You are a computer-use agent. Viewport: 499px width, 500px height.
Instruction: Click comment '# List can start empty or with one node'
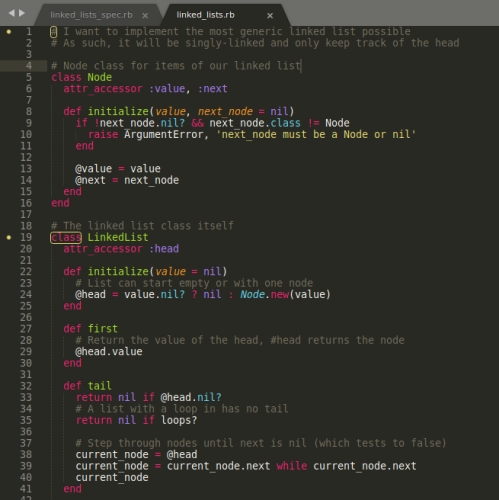(194, 283)
